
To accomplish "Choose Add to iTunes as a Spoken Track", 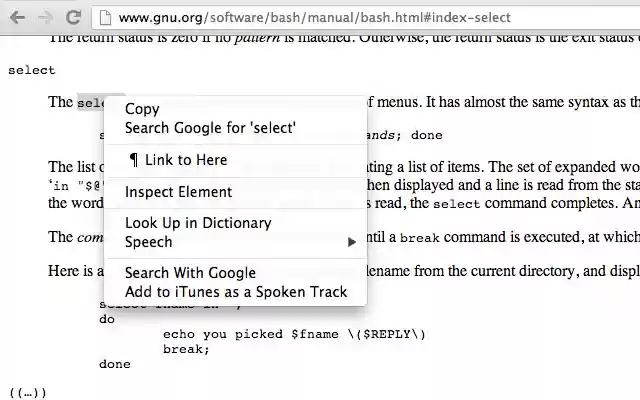I will click(x=236, y=292).
